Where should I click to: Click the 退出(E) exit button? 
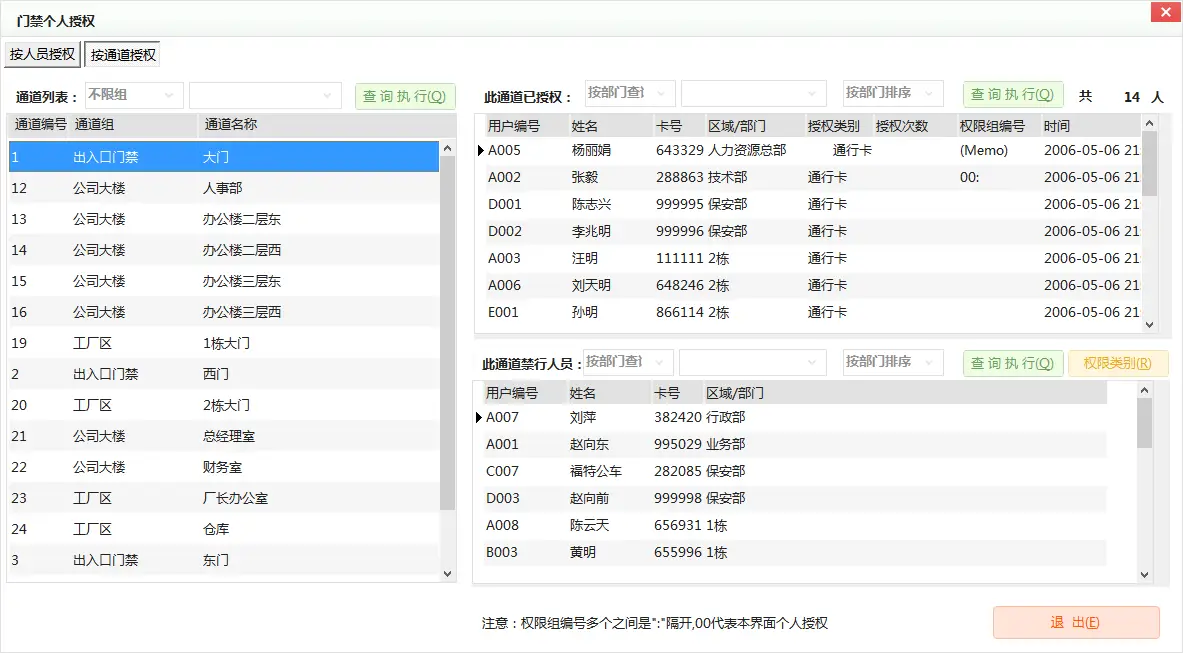[x=1075, y=622]
